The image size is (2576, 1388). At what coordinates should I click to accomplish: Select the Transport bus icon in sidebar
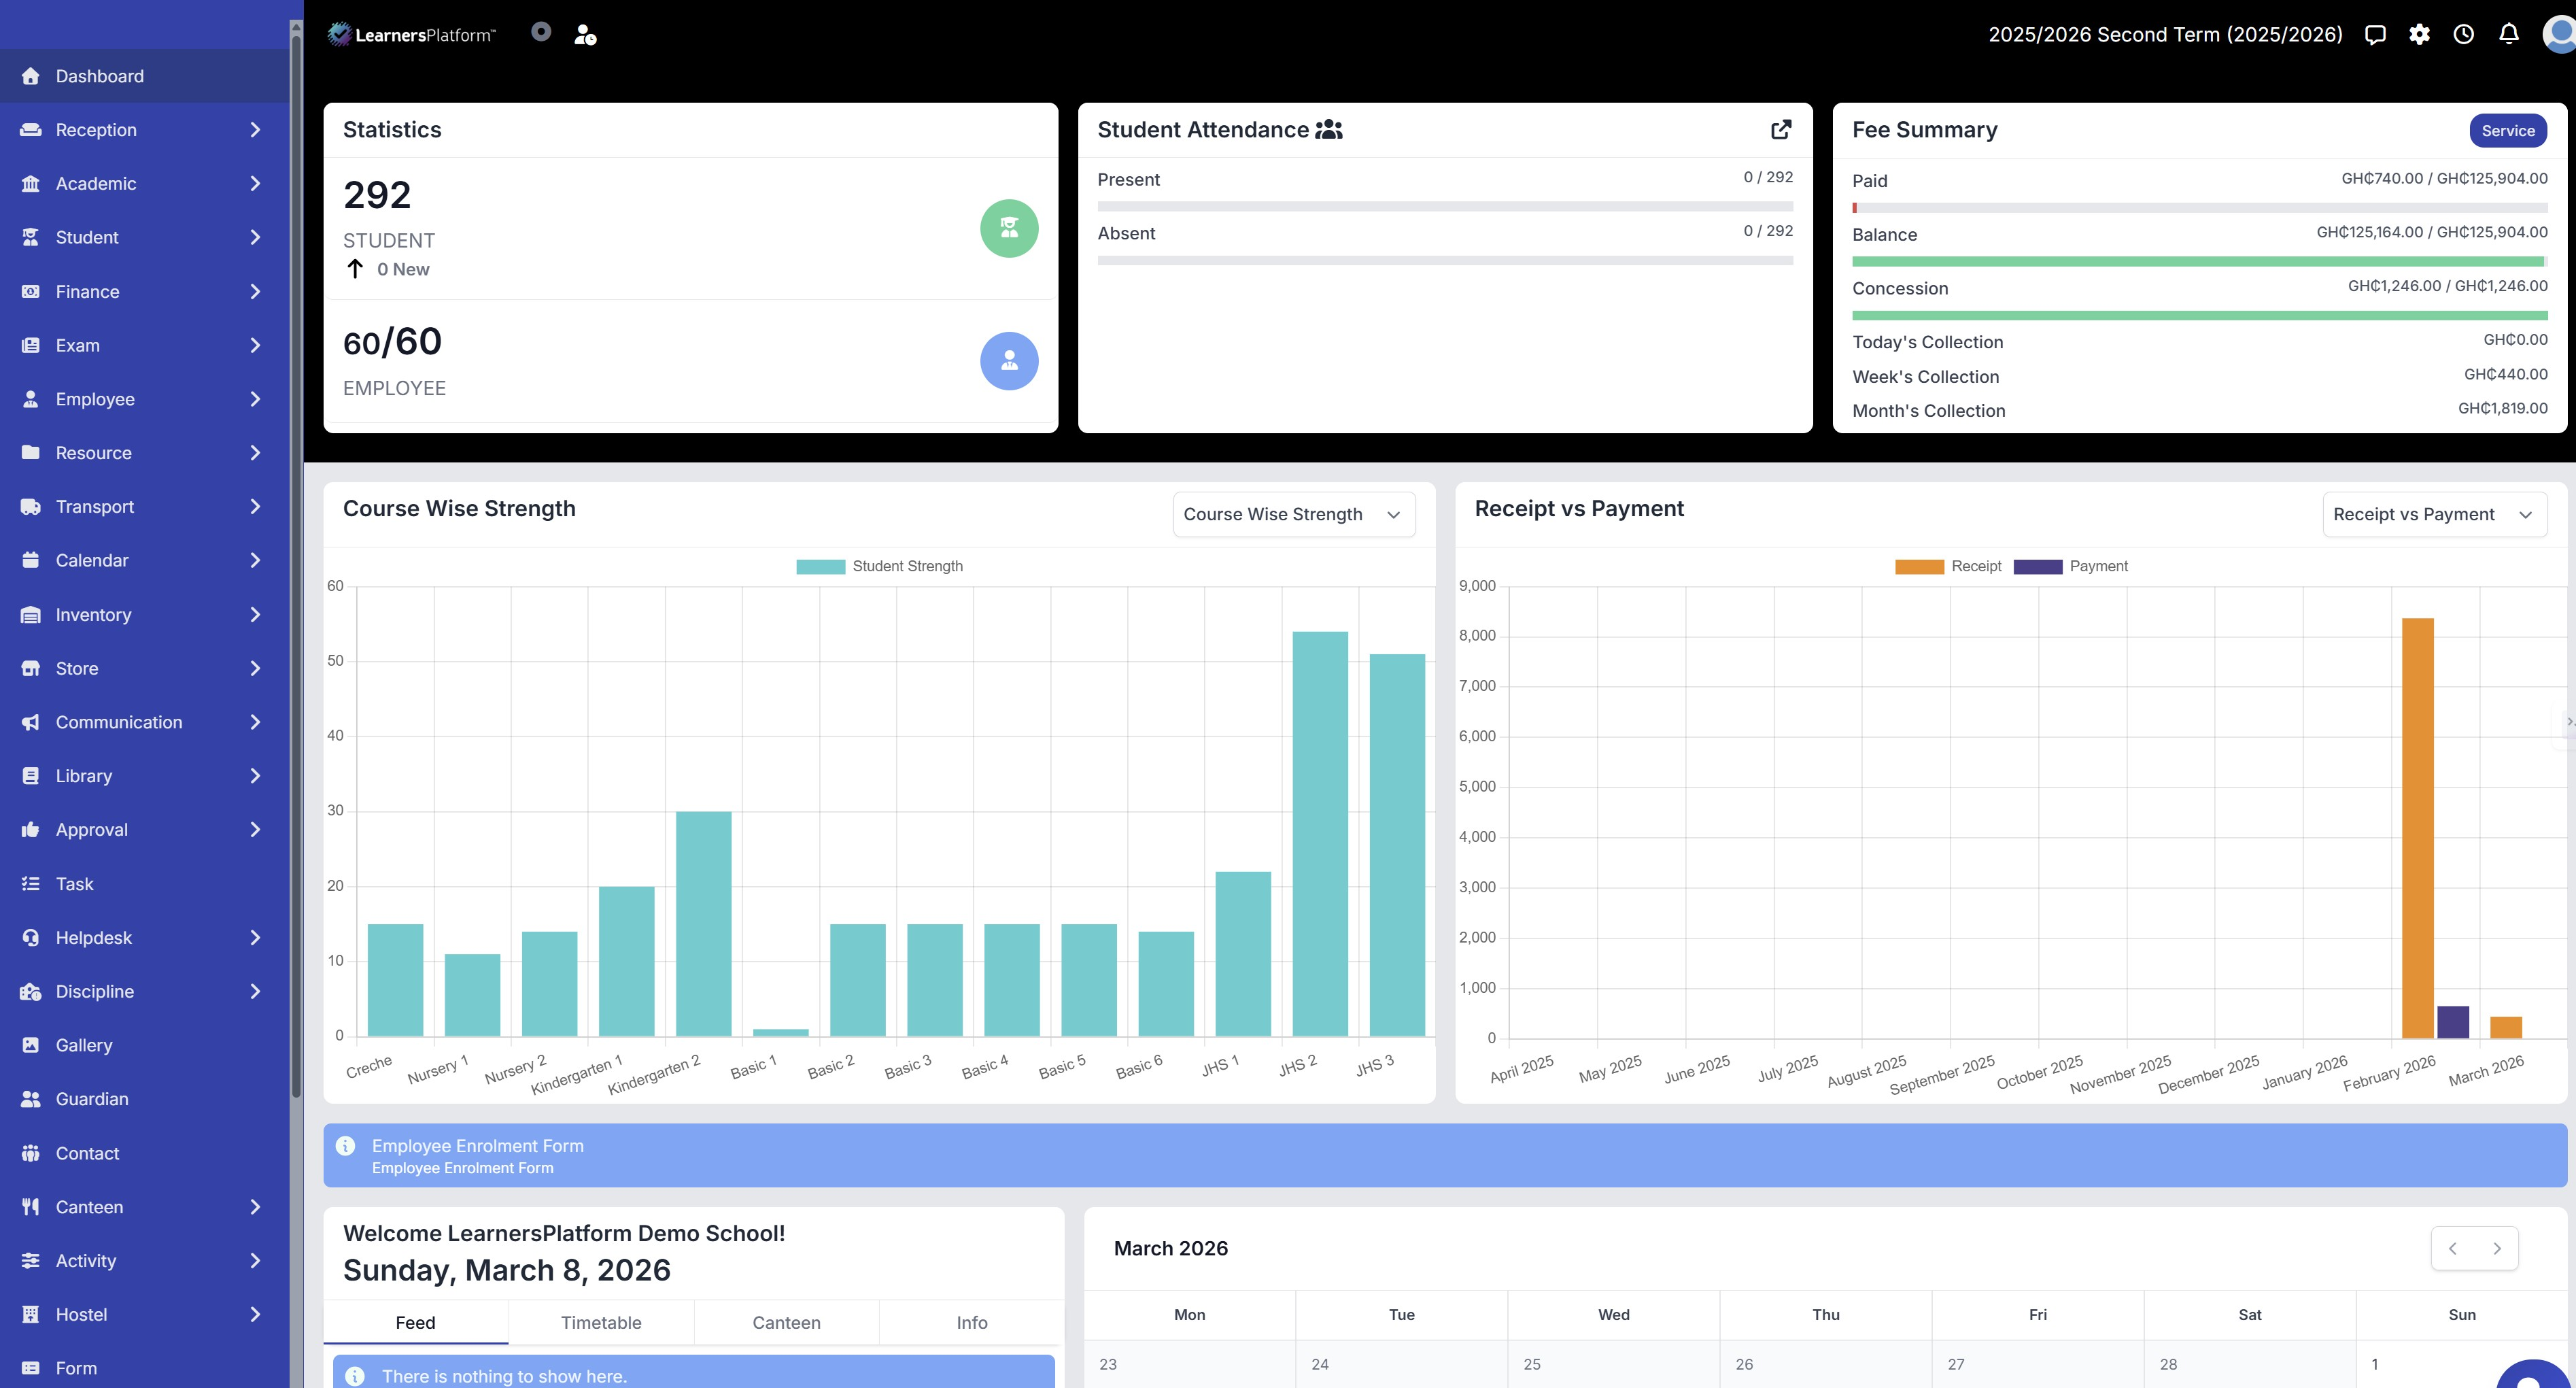(30, 506)
